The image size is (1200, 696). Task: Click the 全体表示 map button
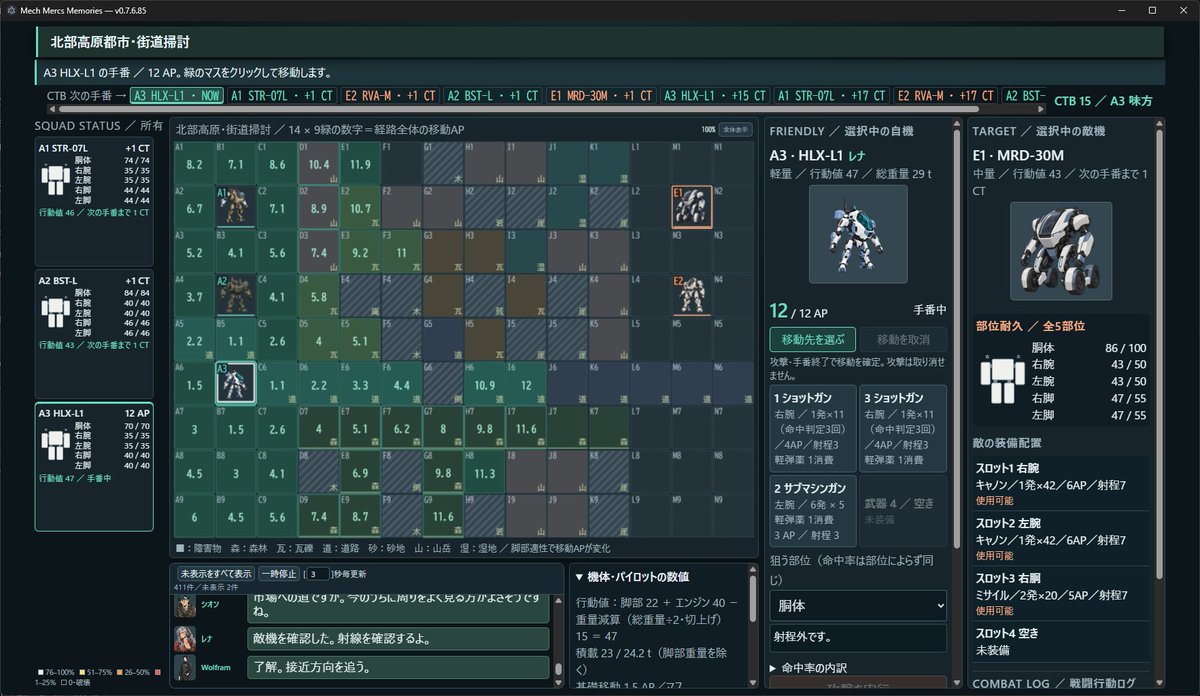point(736,130)
